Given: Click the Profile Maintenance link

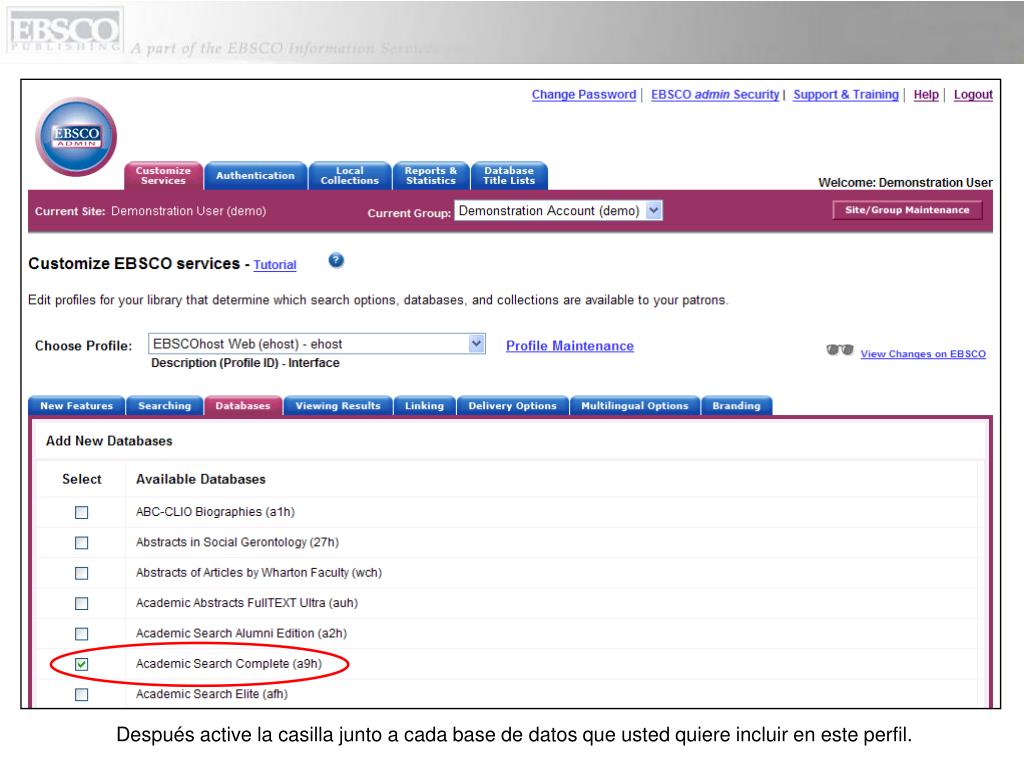Looking at the screenshot, I should coord(569,346).
